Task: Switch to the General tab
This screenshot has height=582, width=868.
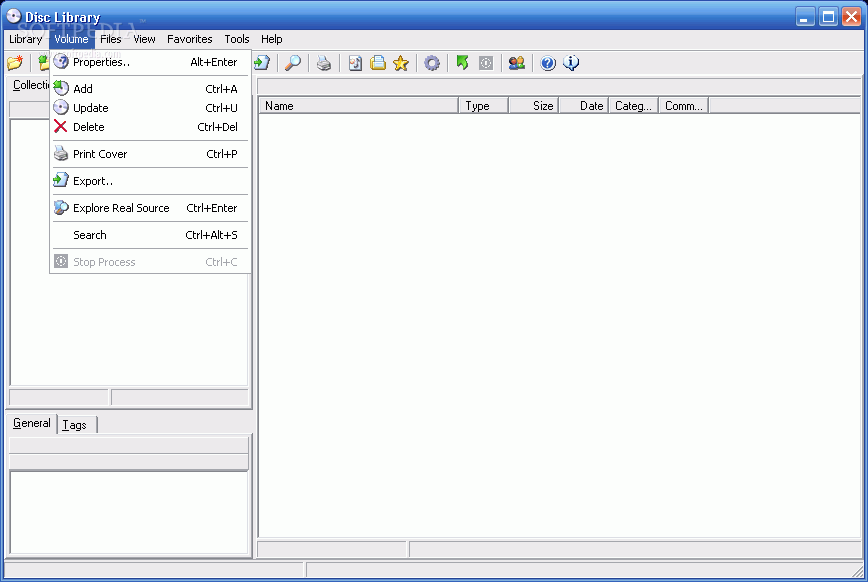Action: (32, 424)
